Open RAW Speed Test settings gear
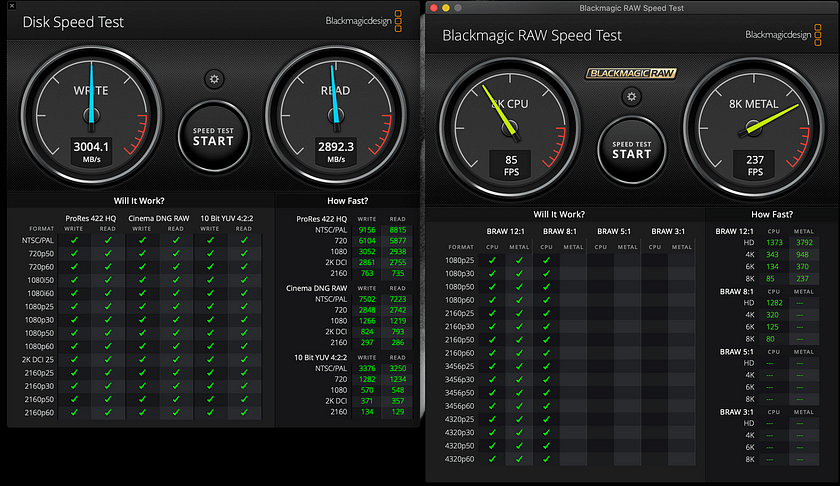Screen dimensions: 840x486 632,97
